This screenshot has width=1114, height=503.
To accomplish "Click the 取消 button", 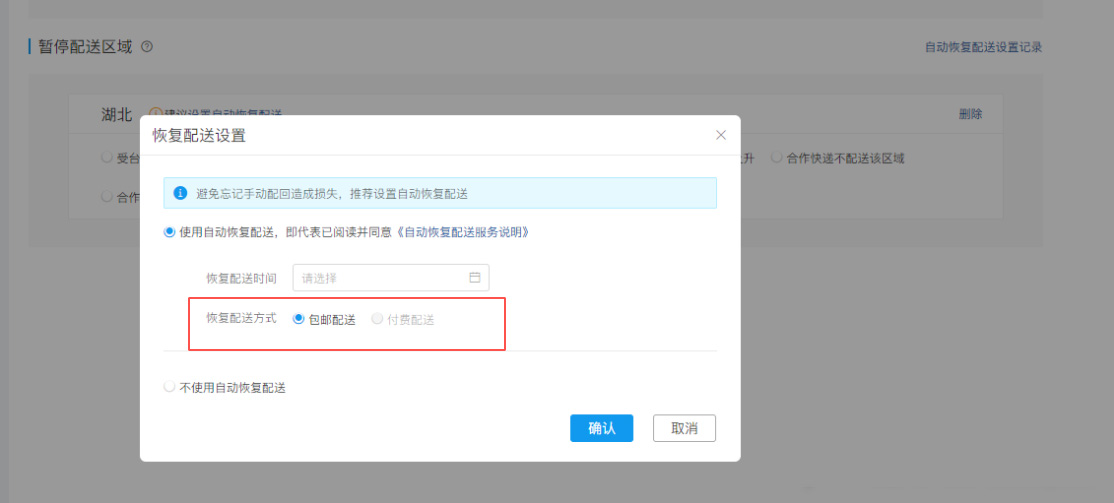I will coord(684,428).
